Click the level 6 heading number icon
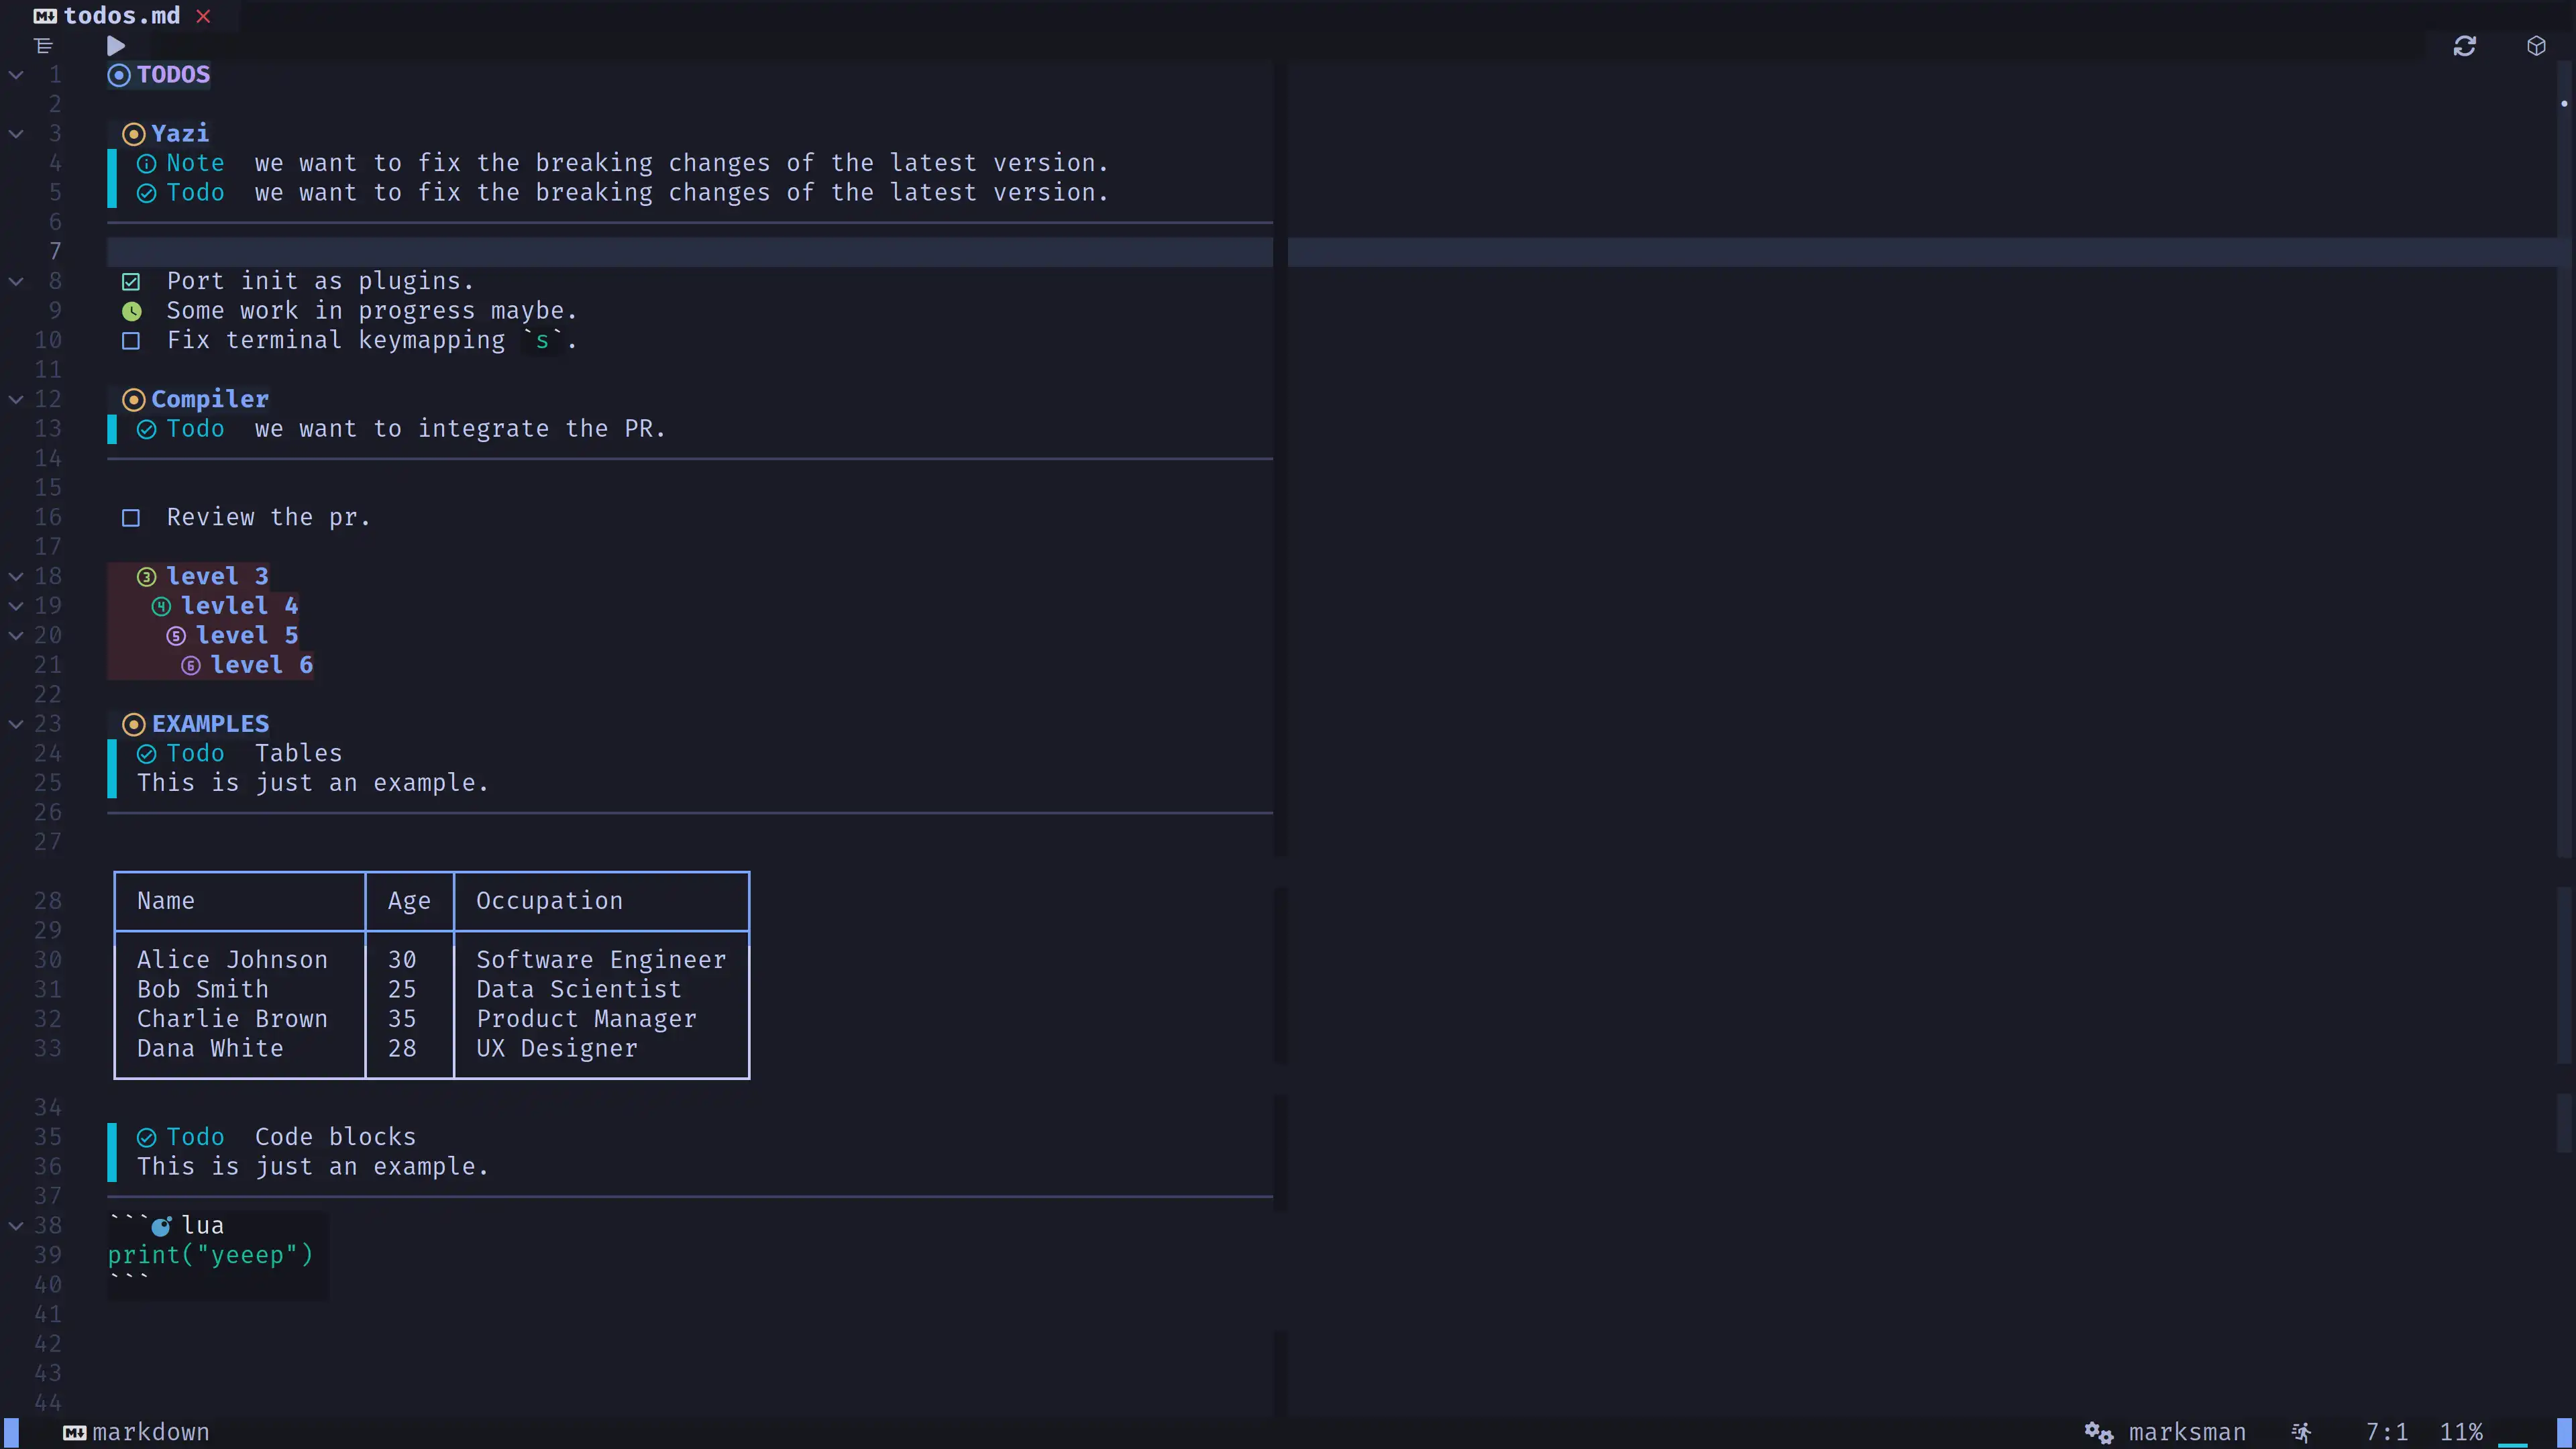2576x1449 pixels. click(x=191, y=665)
